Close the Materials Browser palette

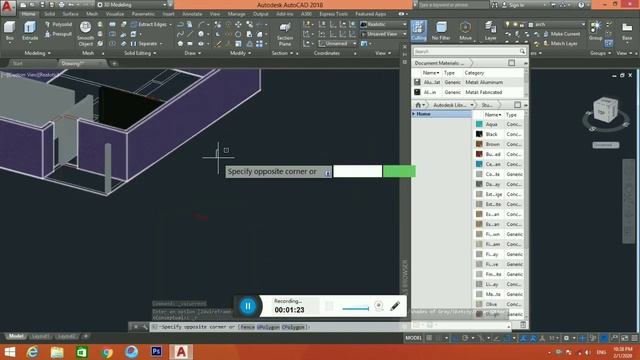point(405,47)
